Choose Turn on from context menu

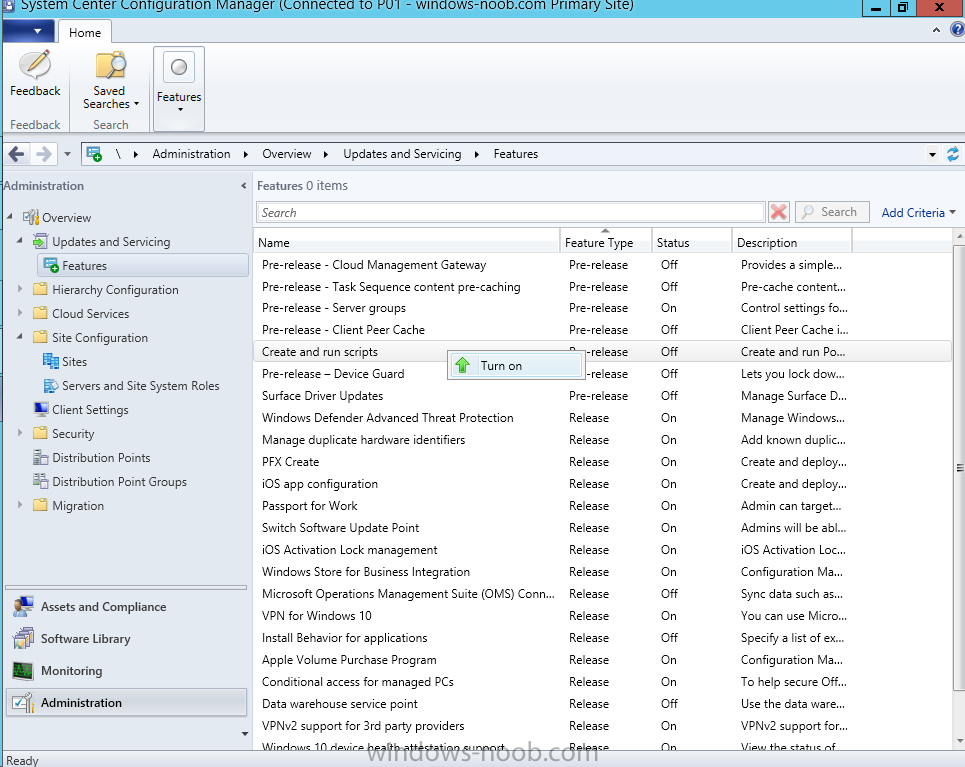[x=515, y=366]
